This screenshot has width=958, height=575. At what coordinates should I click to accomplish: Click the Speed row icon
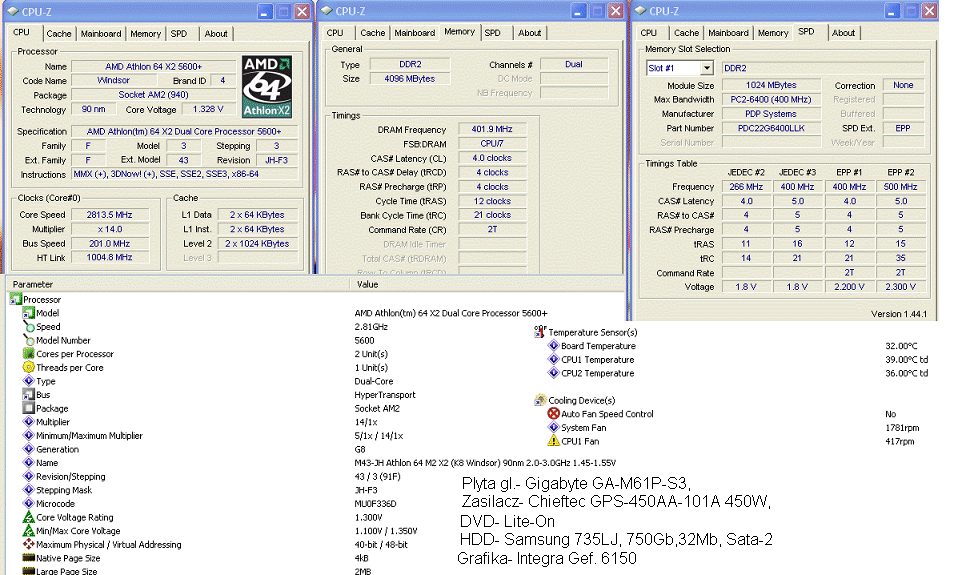pyautogui.click(x=28, y=327)
